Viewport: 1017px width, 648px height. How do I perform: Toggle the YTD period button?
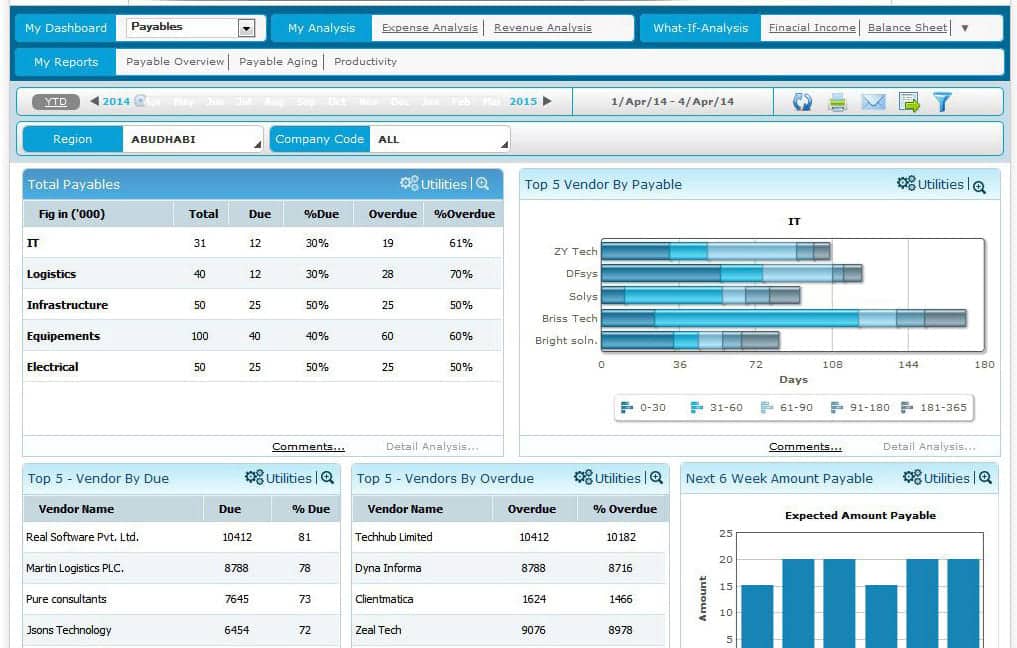click(x=56, y=102)
